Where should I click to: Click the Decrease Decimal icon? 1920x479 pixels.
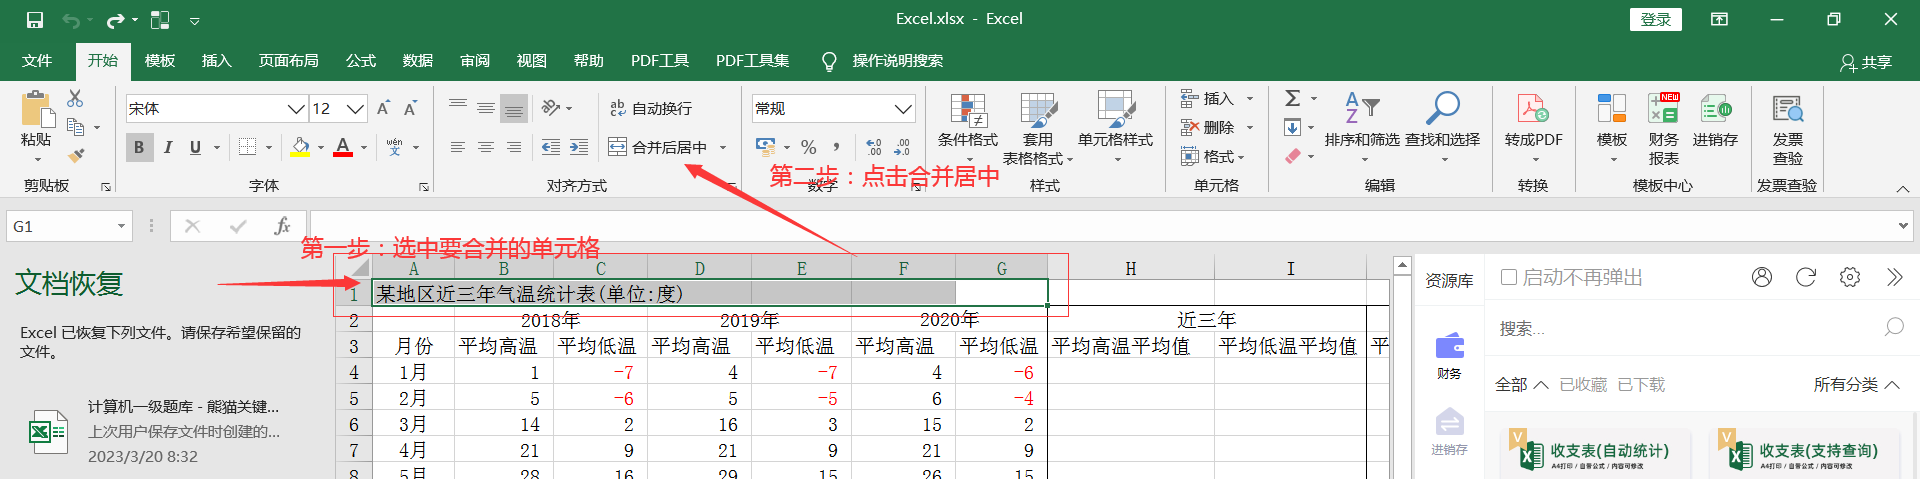point(902,147)
